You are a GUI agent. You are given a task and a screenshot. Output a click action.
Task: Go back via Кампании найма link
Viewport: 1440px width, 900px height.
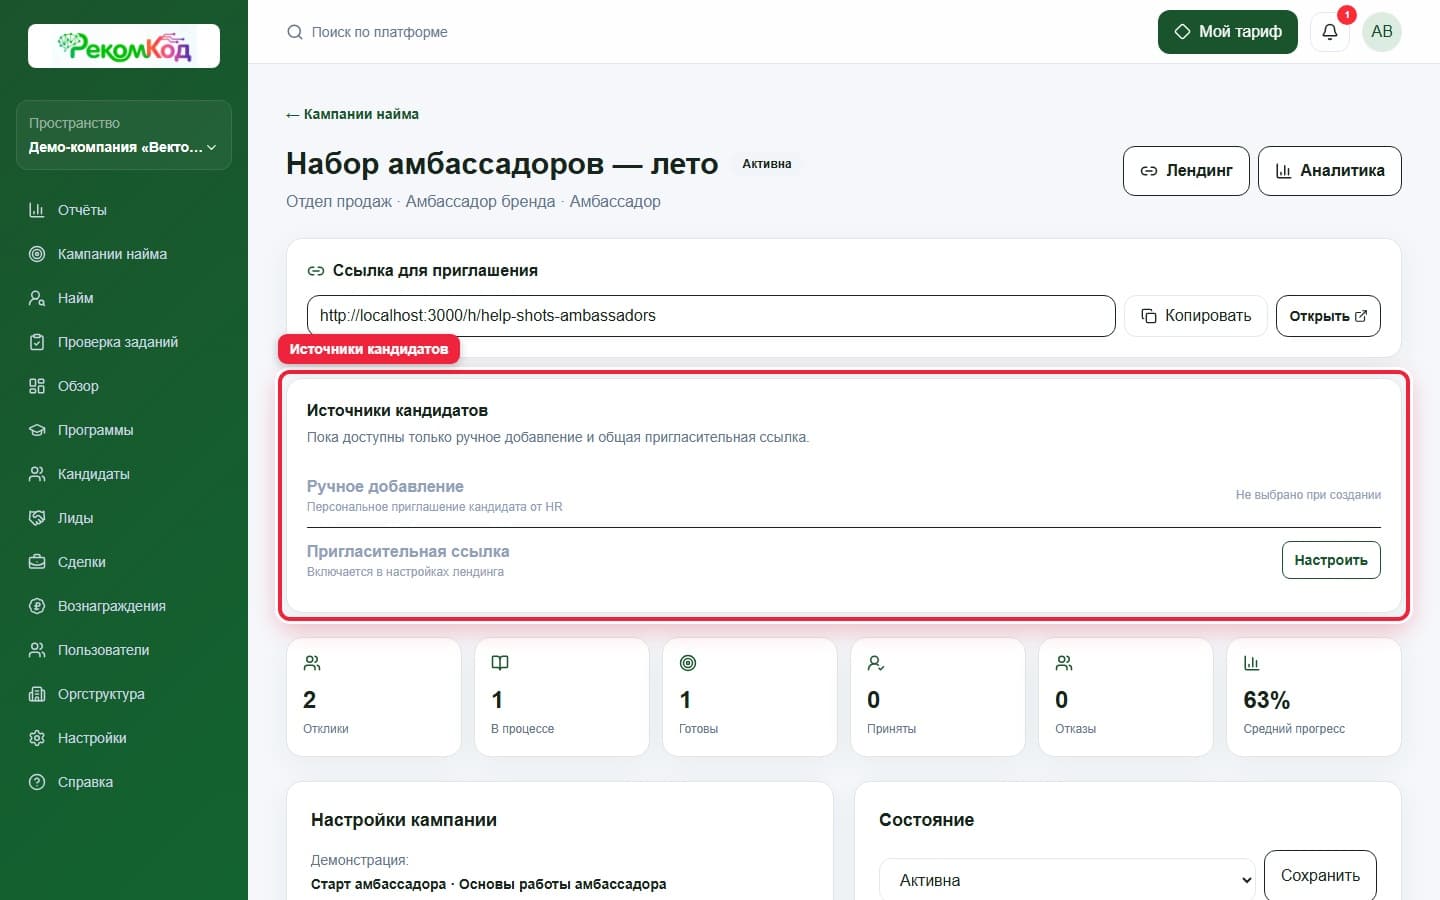click(x=352, y=114)
